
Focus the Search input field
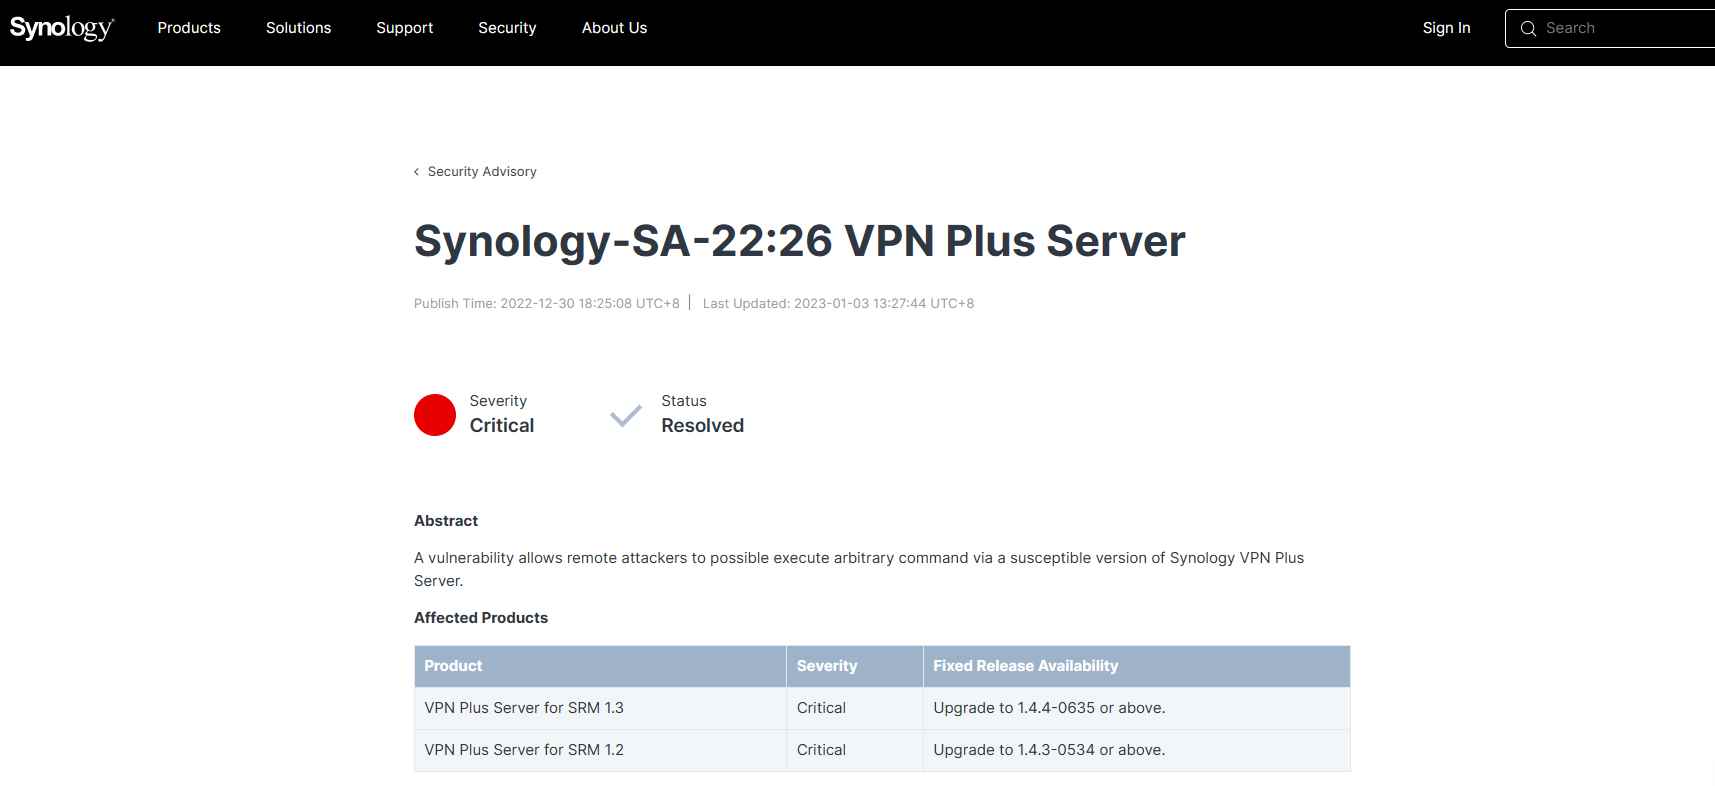tap(1610, 29)
